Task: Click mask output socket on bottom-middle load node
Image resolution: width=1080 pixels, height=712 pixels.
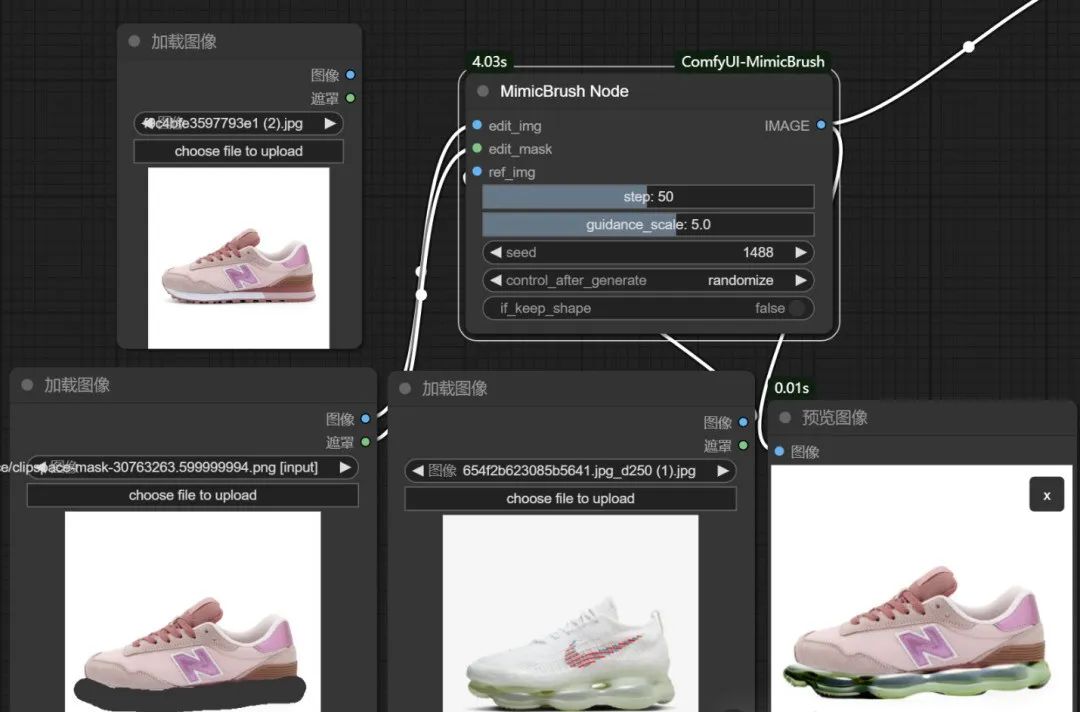Action: 743,445
